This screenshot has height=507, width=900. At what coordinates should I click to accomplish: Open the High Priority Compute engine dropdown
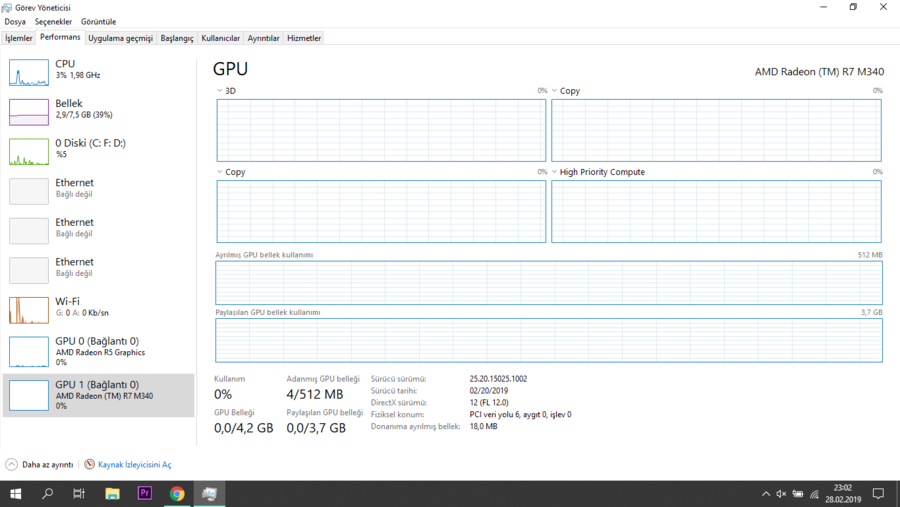click(554, 172)
